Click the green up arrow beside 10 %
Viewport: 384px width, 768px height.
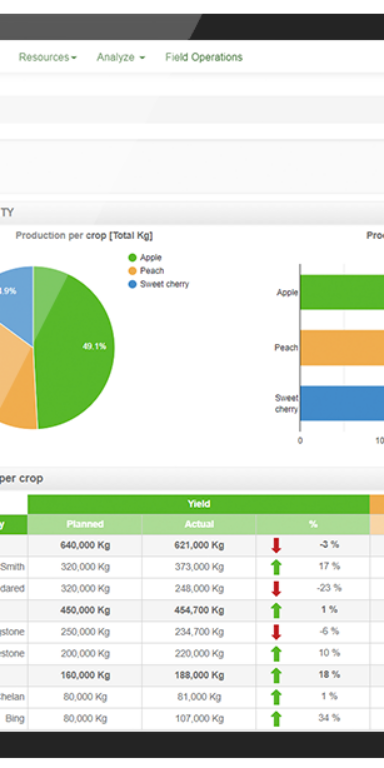[276, 653]
